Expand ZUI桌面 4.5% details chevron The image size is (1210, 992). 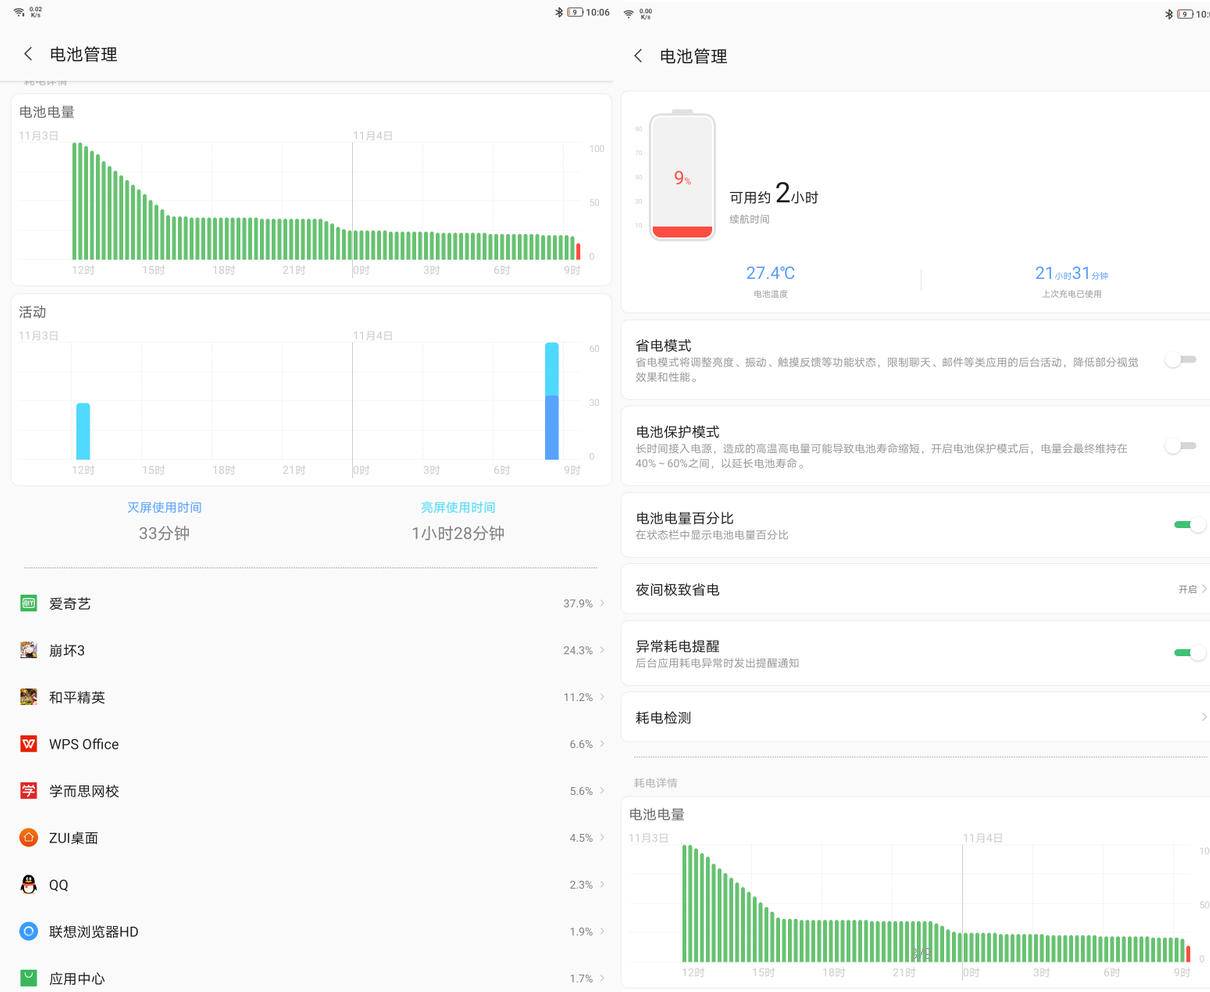point(602,838)
